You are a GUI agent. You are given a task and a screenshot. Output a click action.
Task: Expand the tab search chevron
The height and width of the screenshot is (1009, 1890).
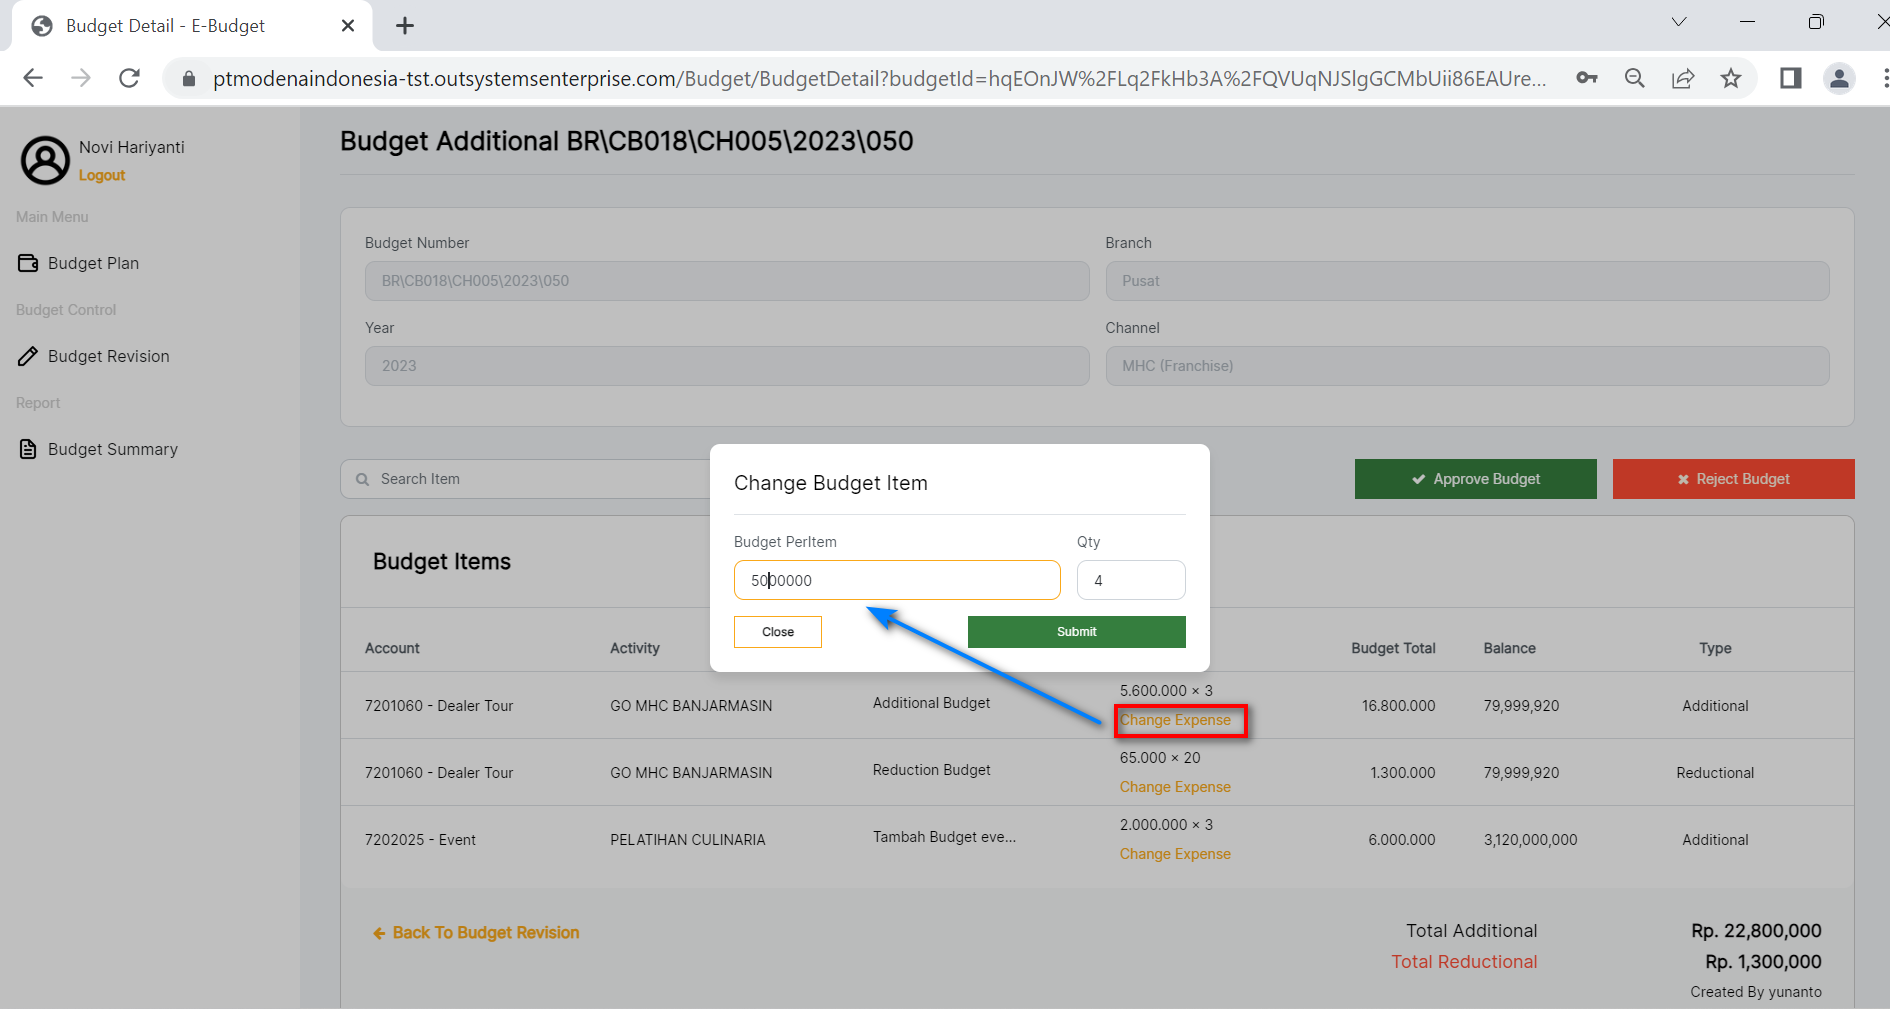coord(1679,22)
